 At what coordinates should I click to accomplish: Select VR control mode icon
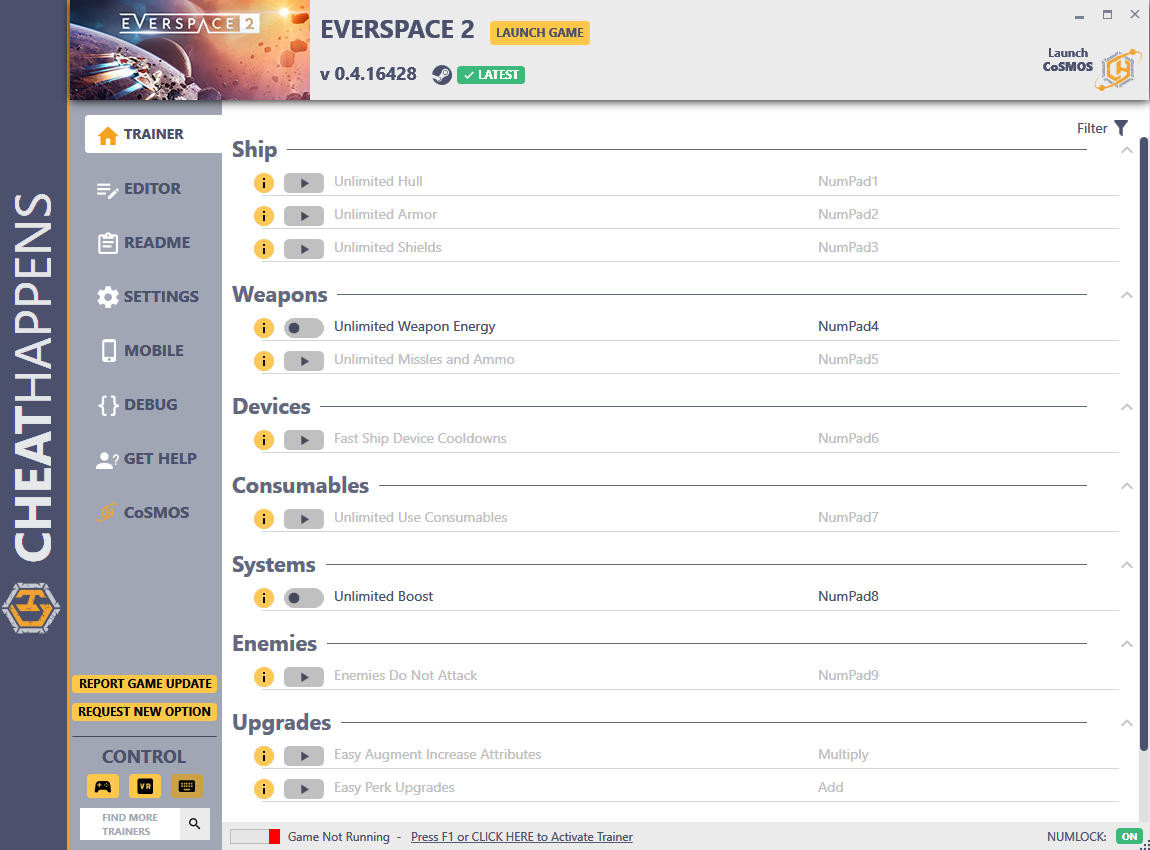[145, 786]
